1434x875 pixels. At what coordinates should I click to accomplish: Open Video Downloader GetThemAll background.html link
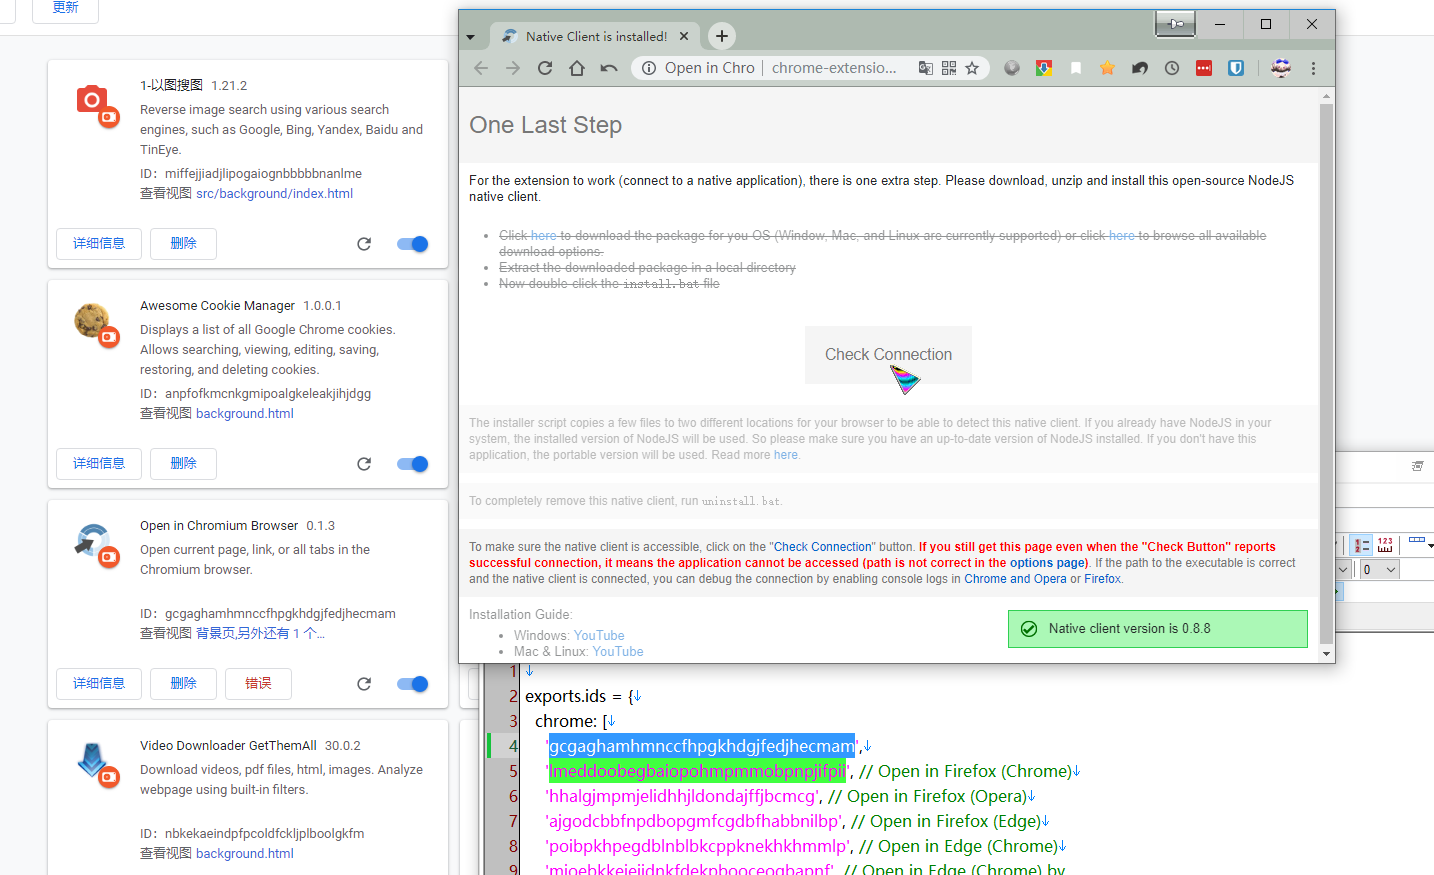coord(245,854)
